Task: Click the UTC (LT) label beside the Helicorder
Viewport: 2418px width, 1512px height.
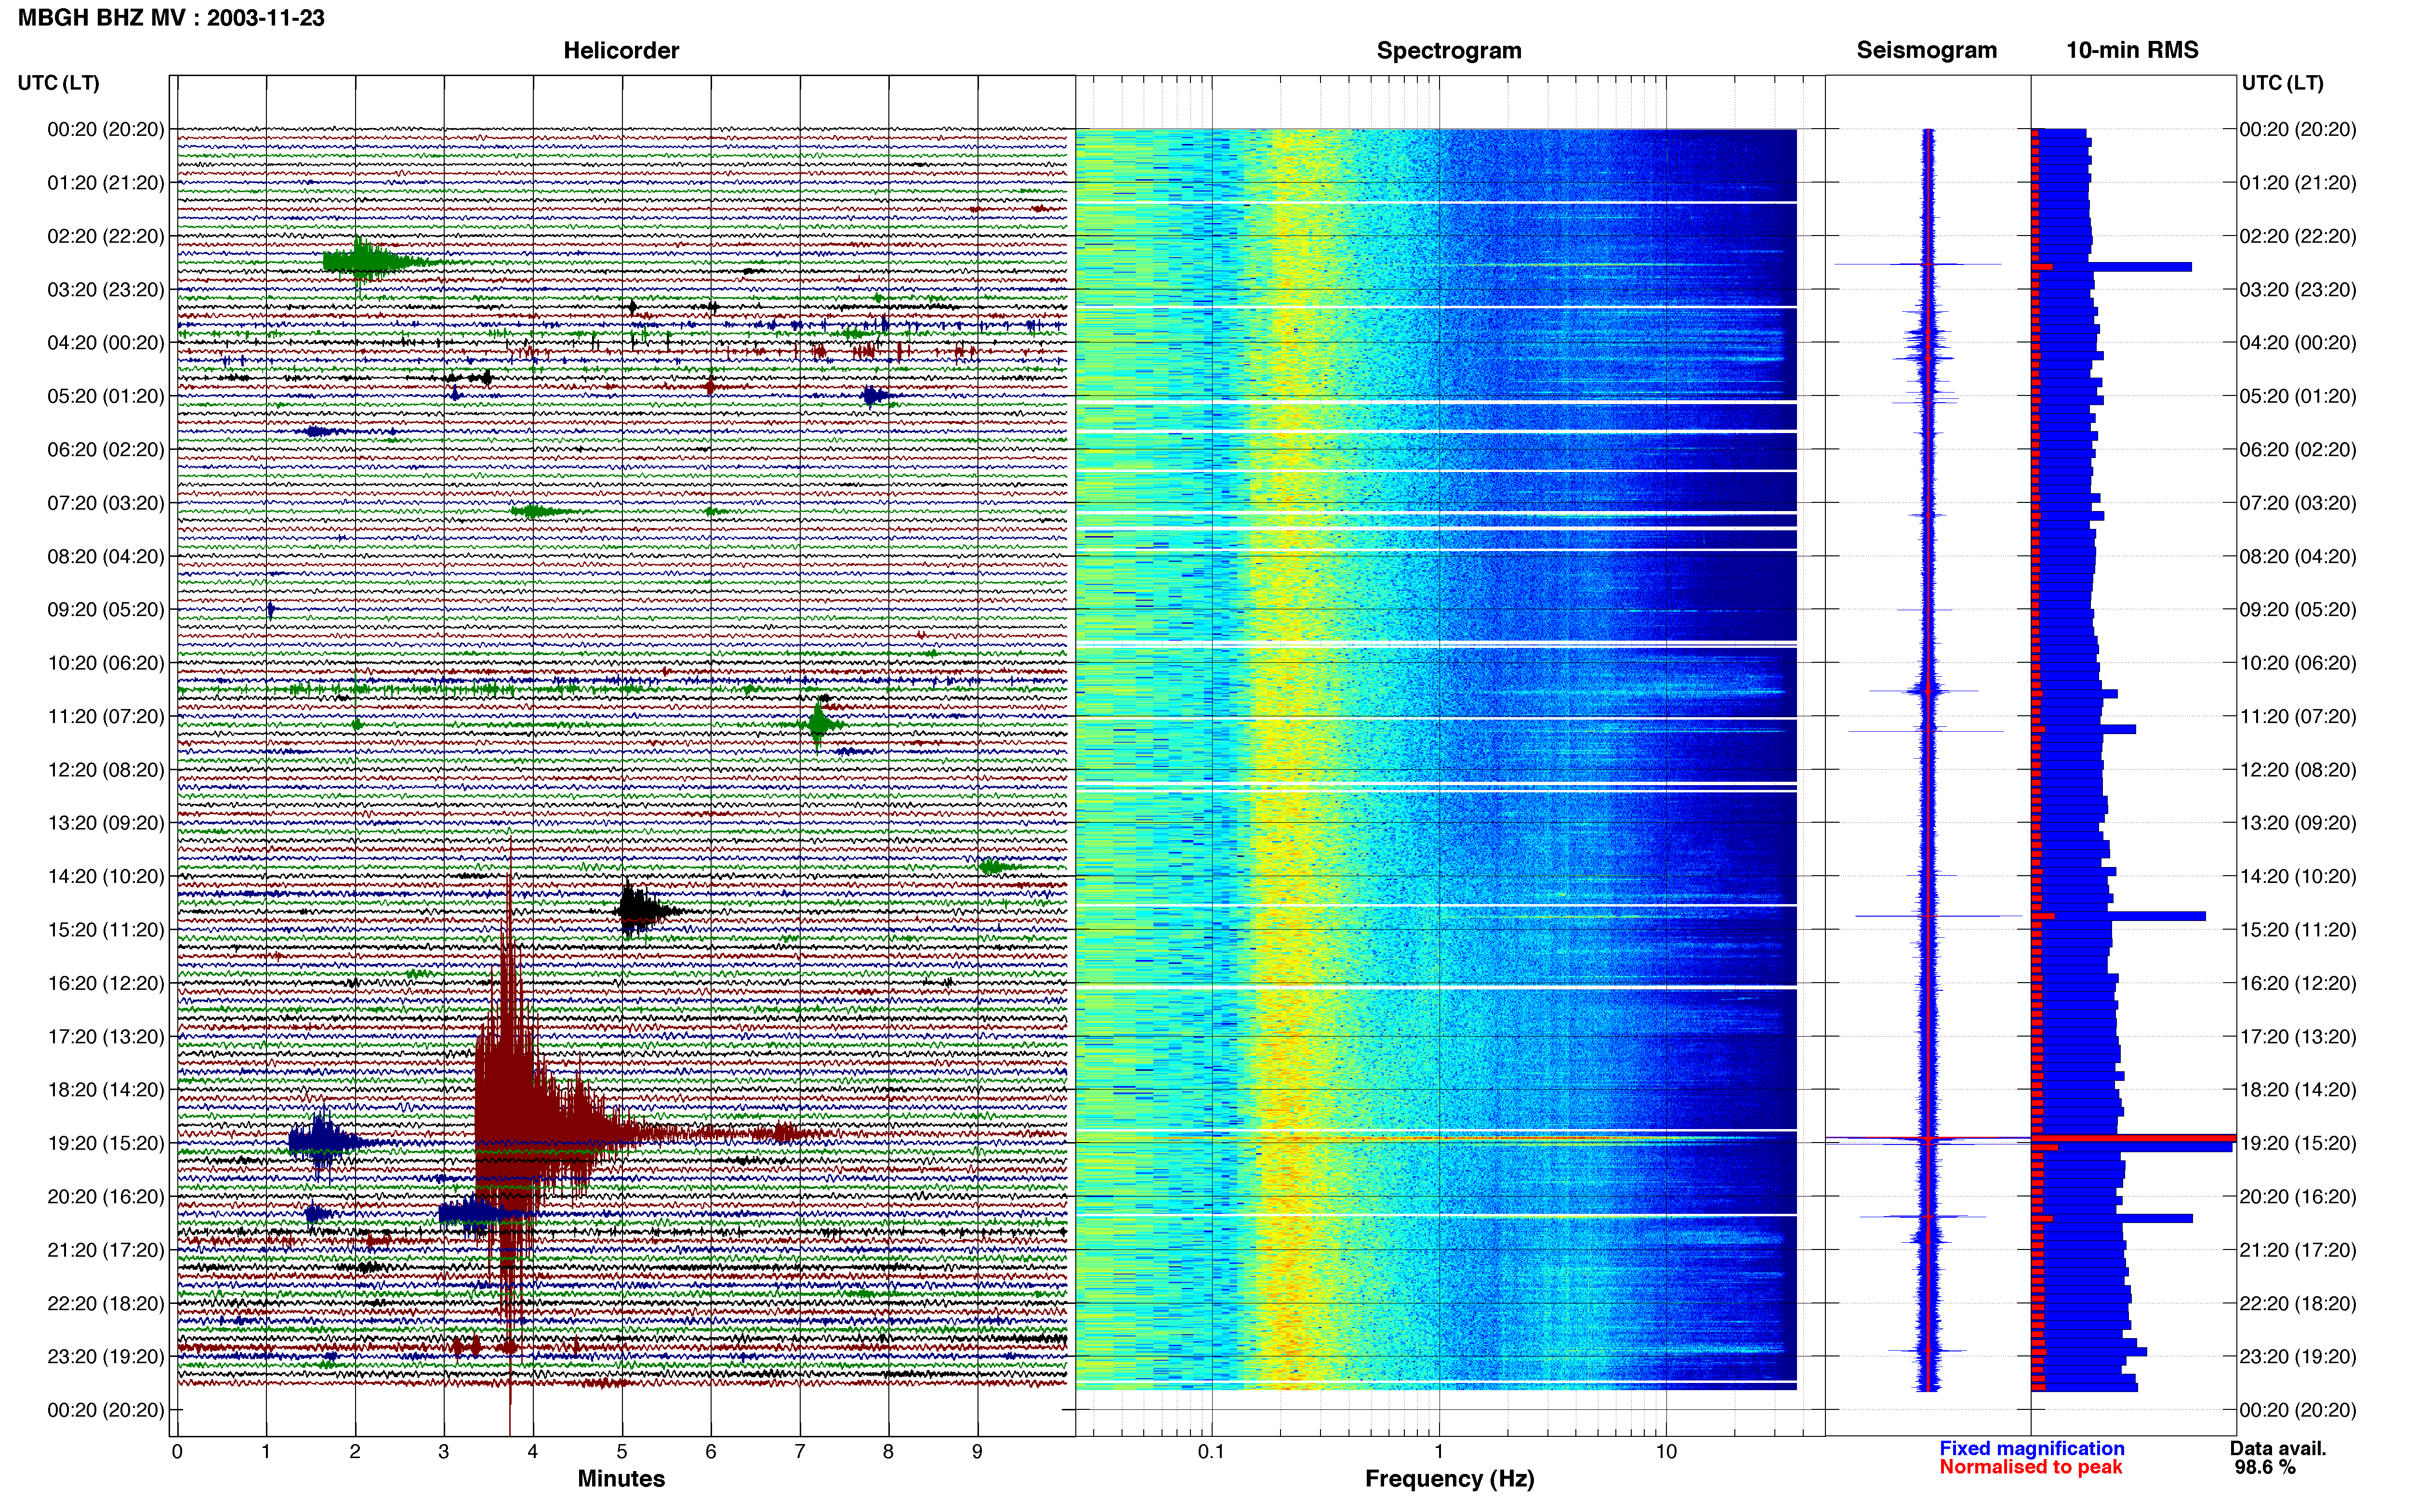Action: click(x=58, y=83)
